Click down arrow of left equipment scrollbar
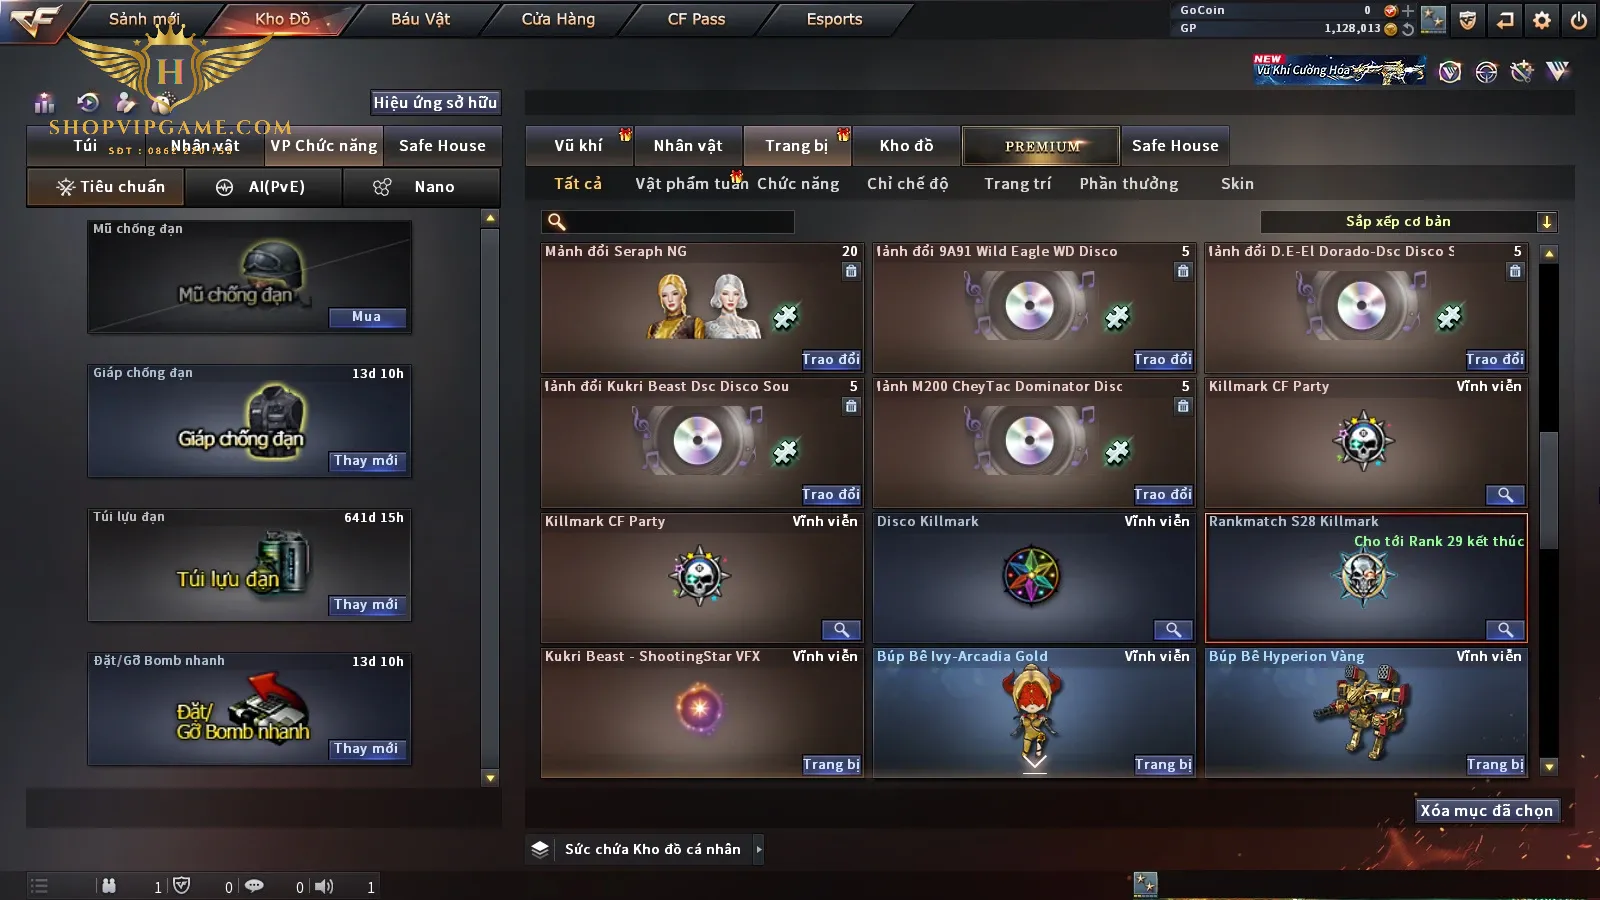This screenshot has width=1600, height=900. click(x=490, y=778)
